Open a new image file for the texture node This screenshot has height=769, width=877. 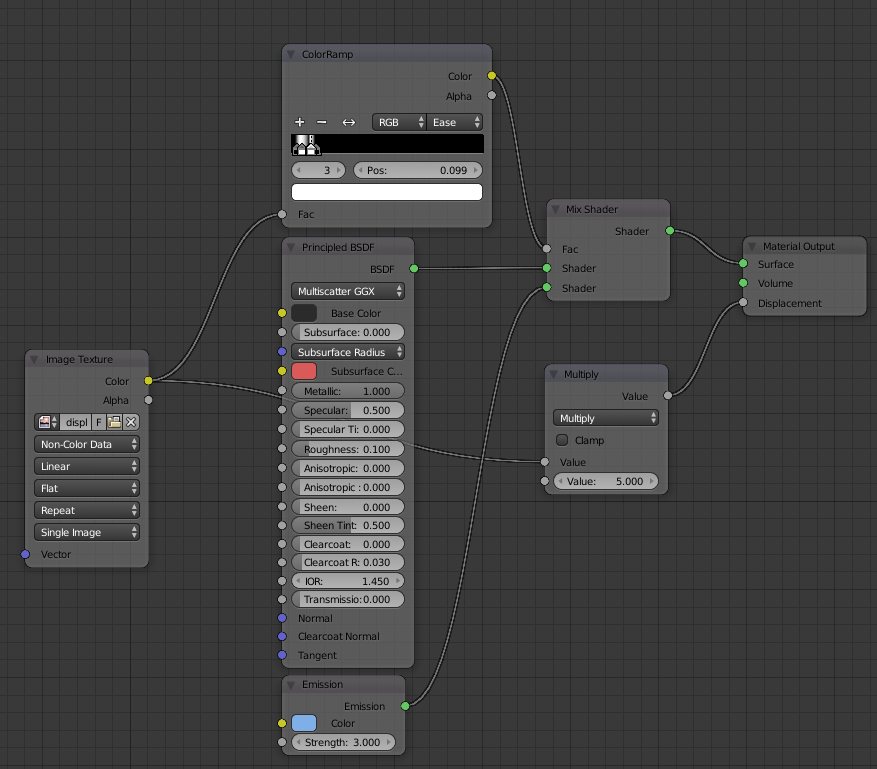114,422
